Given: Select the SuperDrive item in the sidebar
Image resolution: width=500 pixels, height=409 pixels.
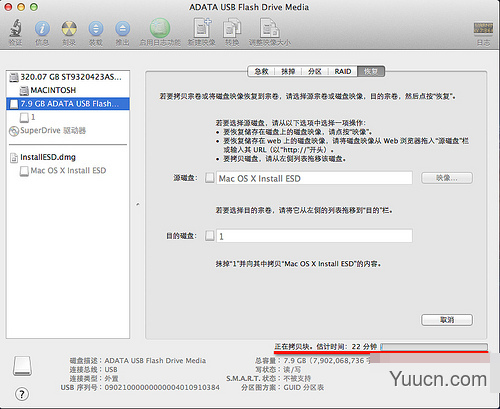Looking at the screenshot, I should 68,130.
